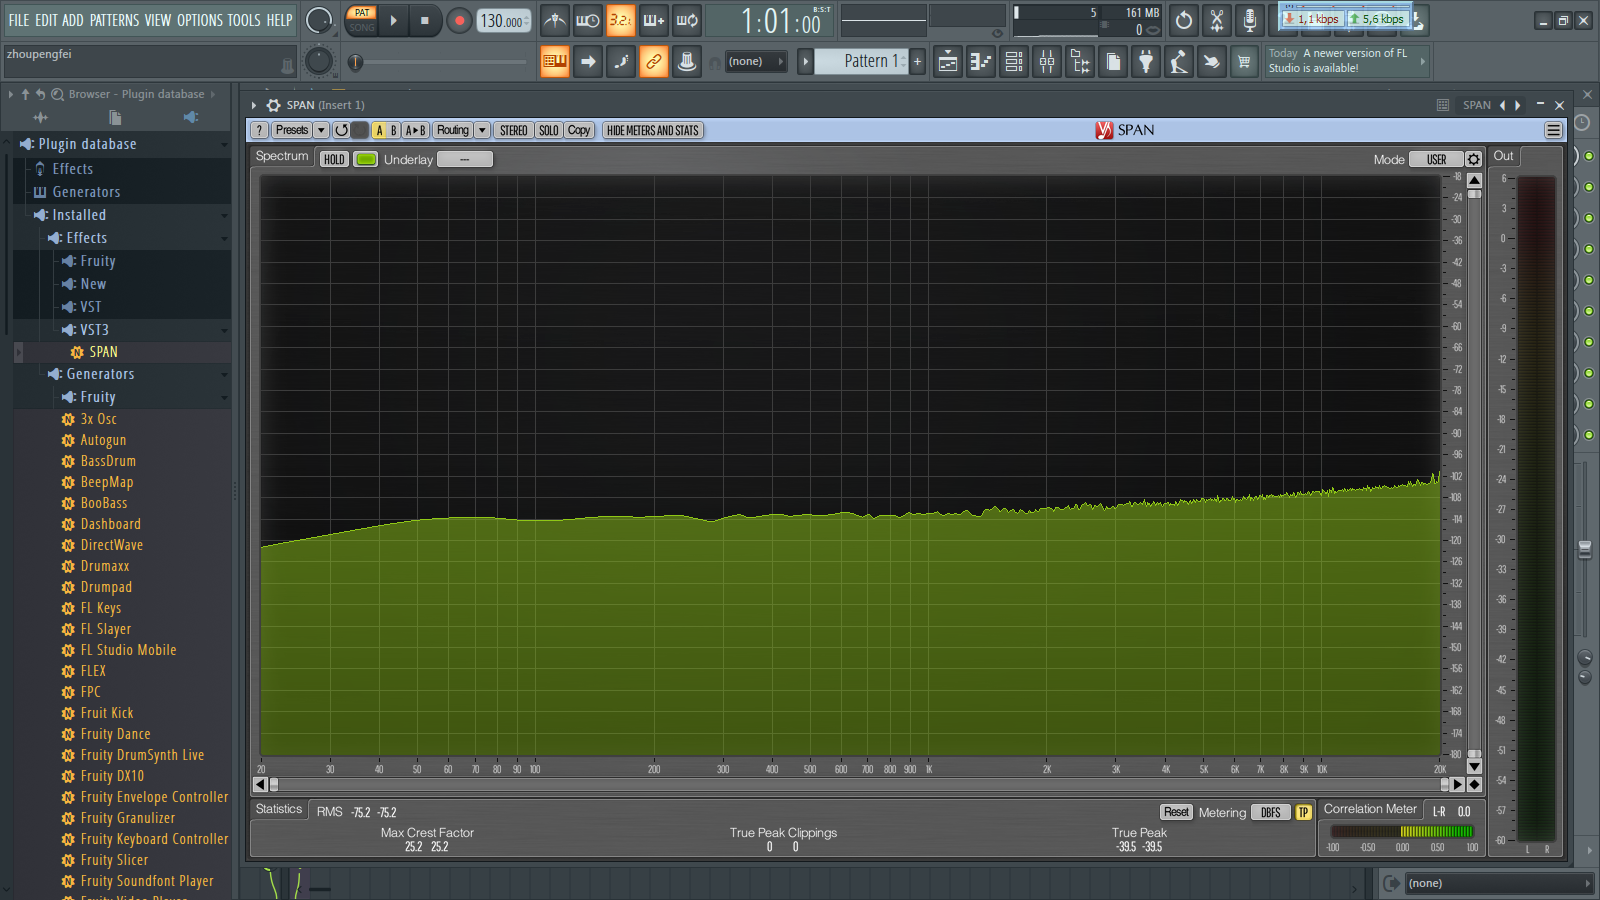Open the TOOLS menu

(x=244, y=20)
